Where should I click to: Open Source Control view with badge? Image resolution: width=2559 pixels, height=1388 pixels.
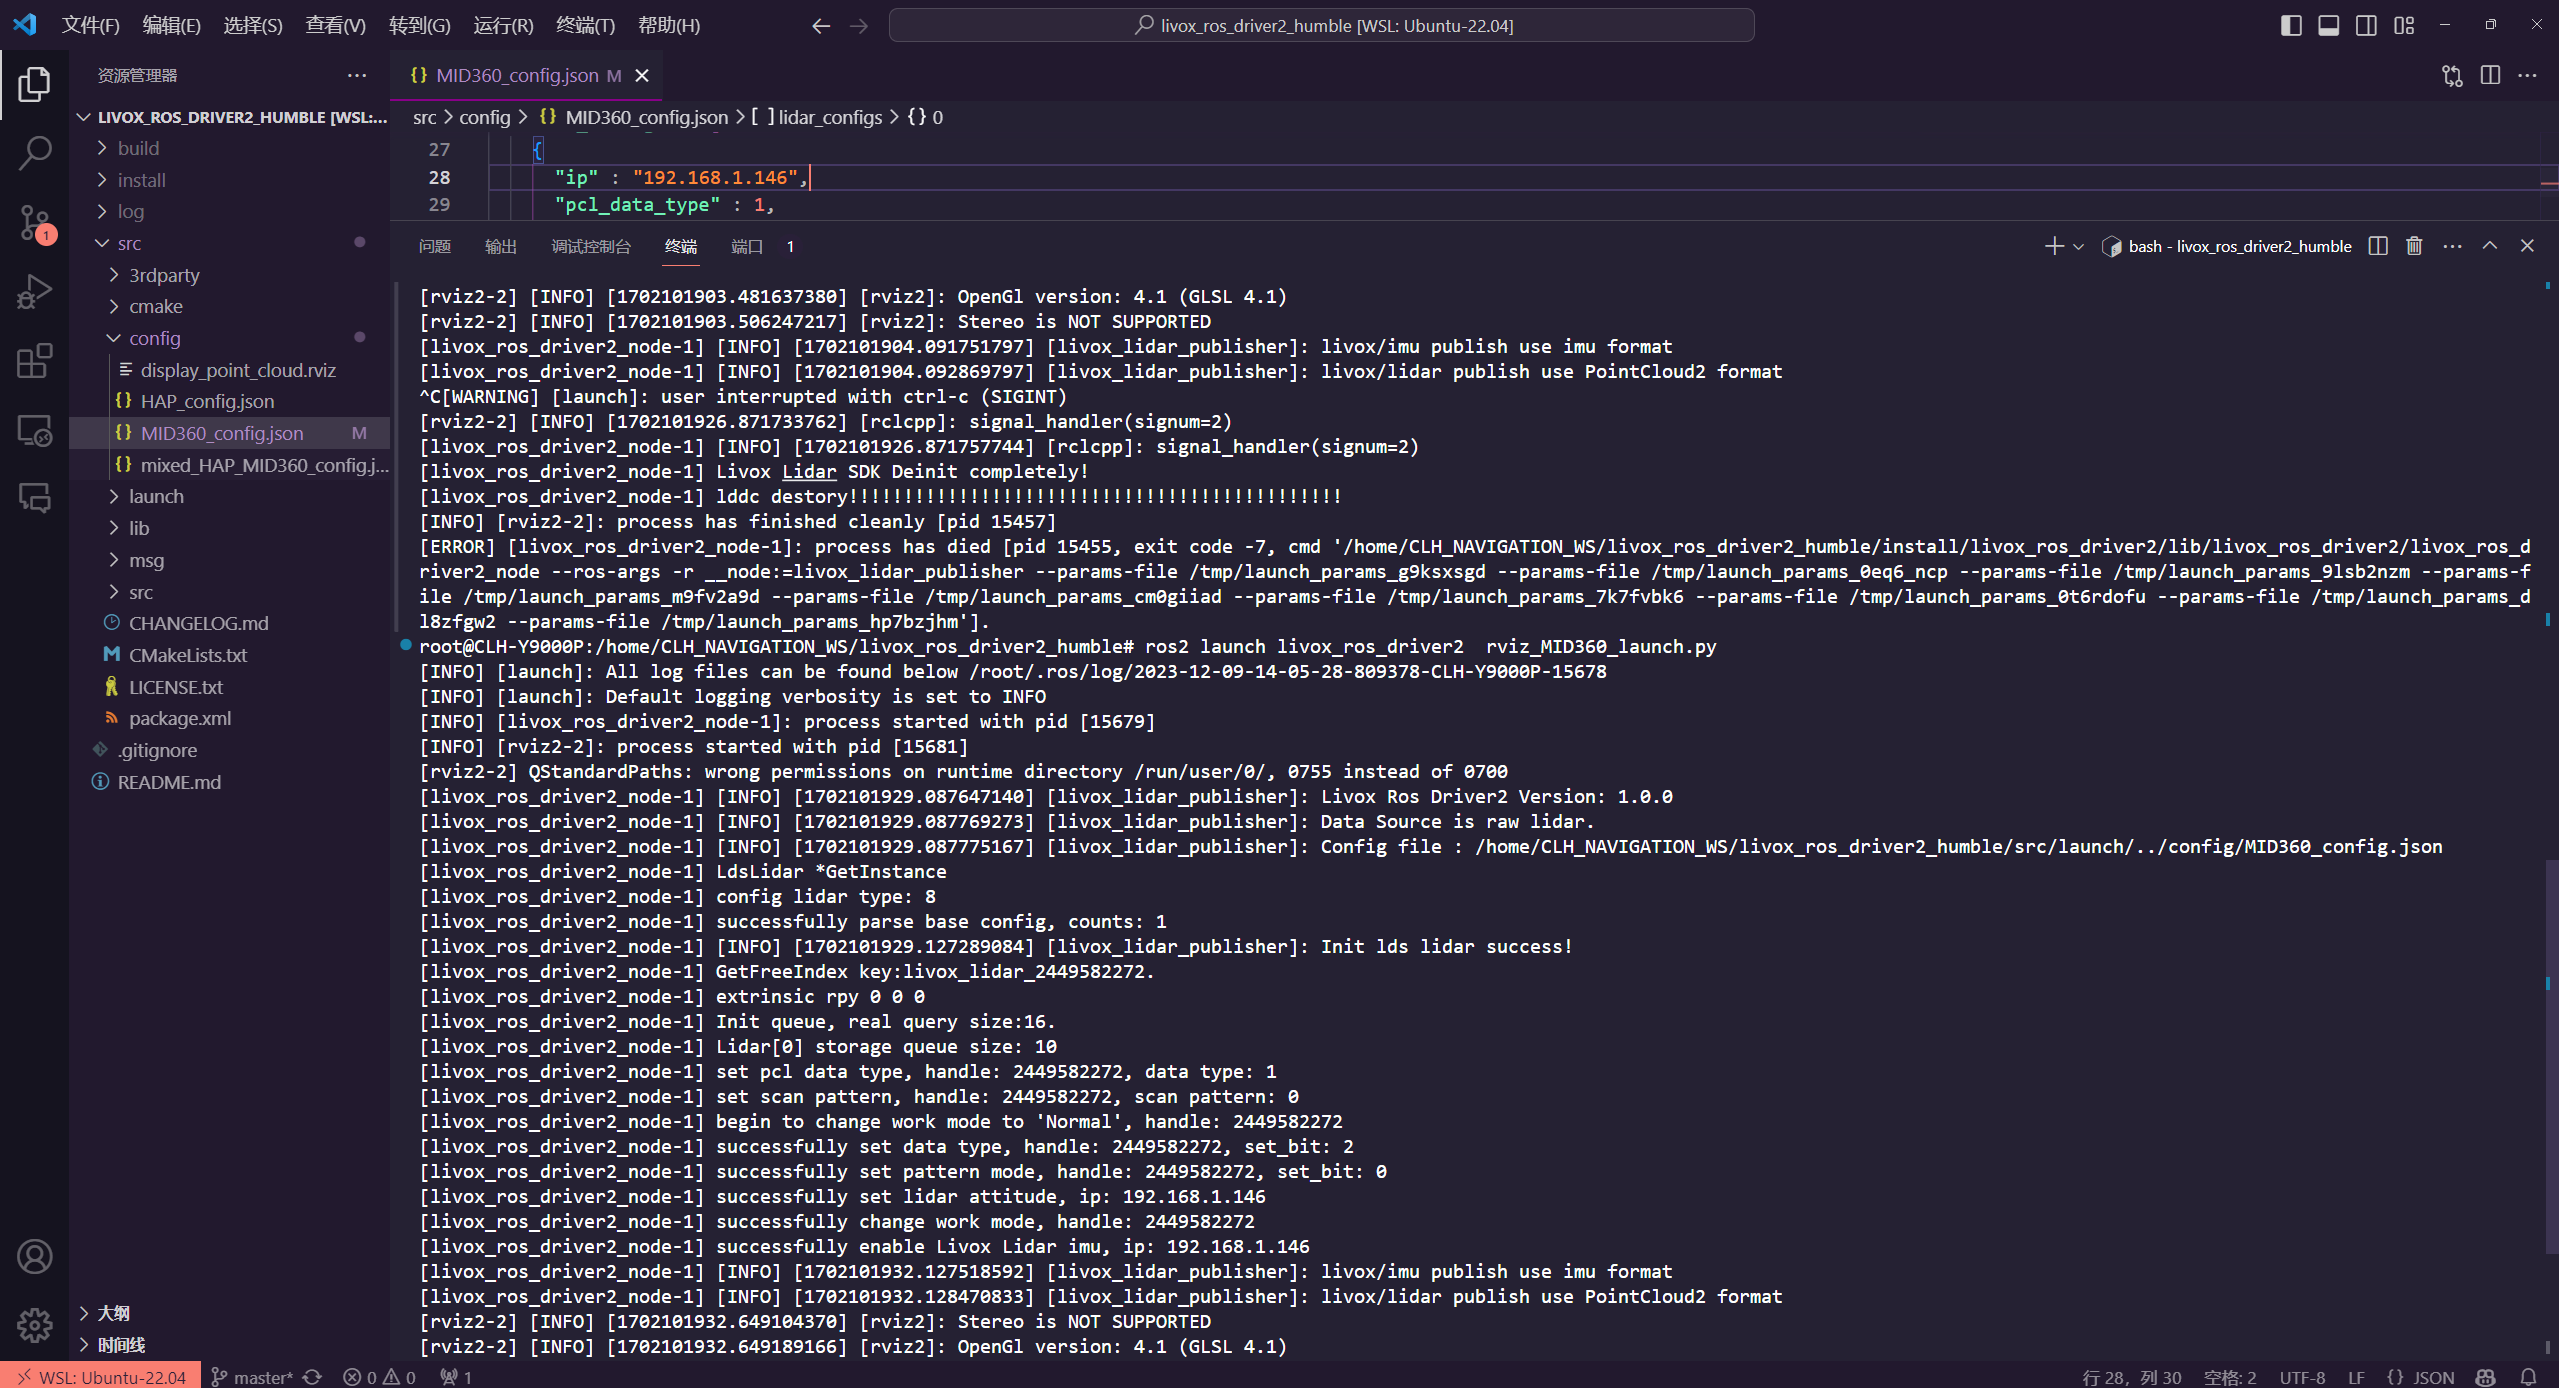tap(34, 223)
